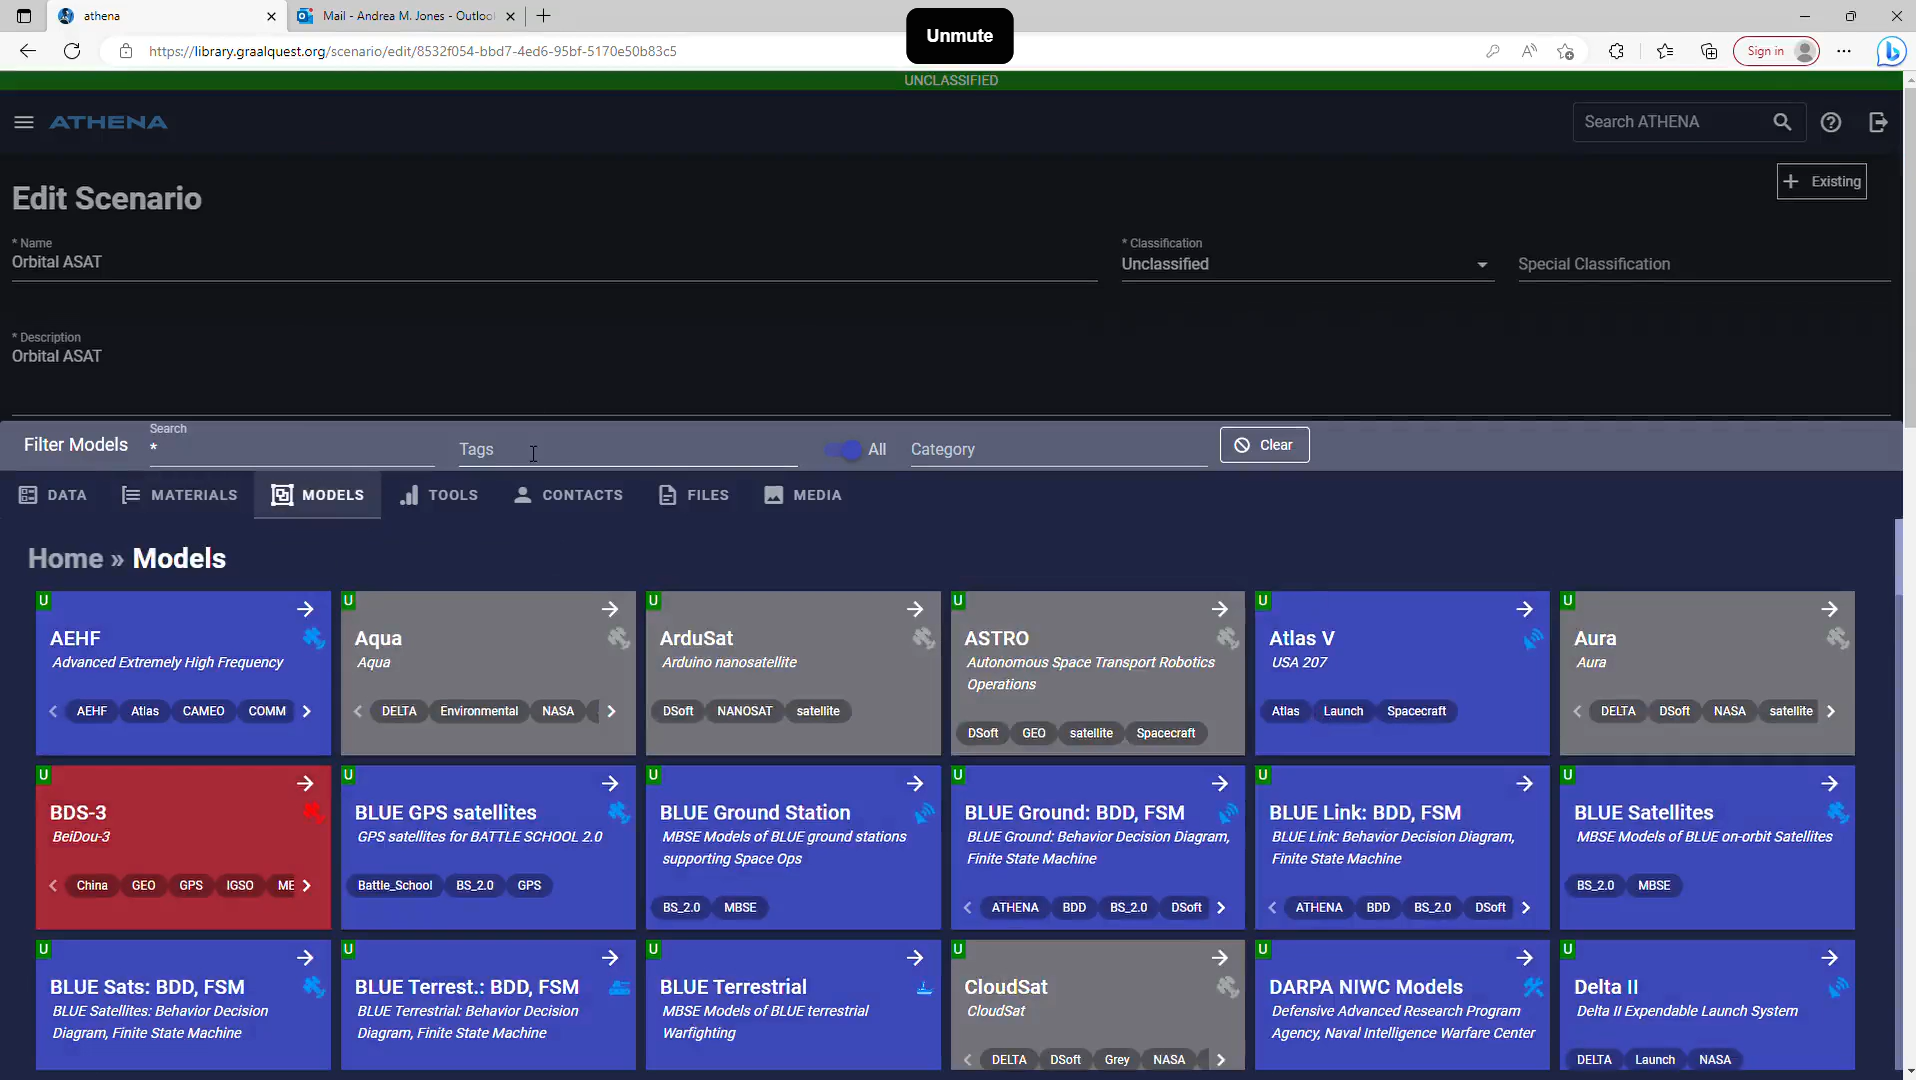
Task: Click the Search ATHENA field
Action: (1670, 122)
